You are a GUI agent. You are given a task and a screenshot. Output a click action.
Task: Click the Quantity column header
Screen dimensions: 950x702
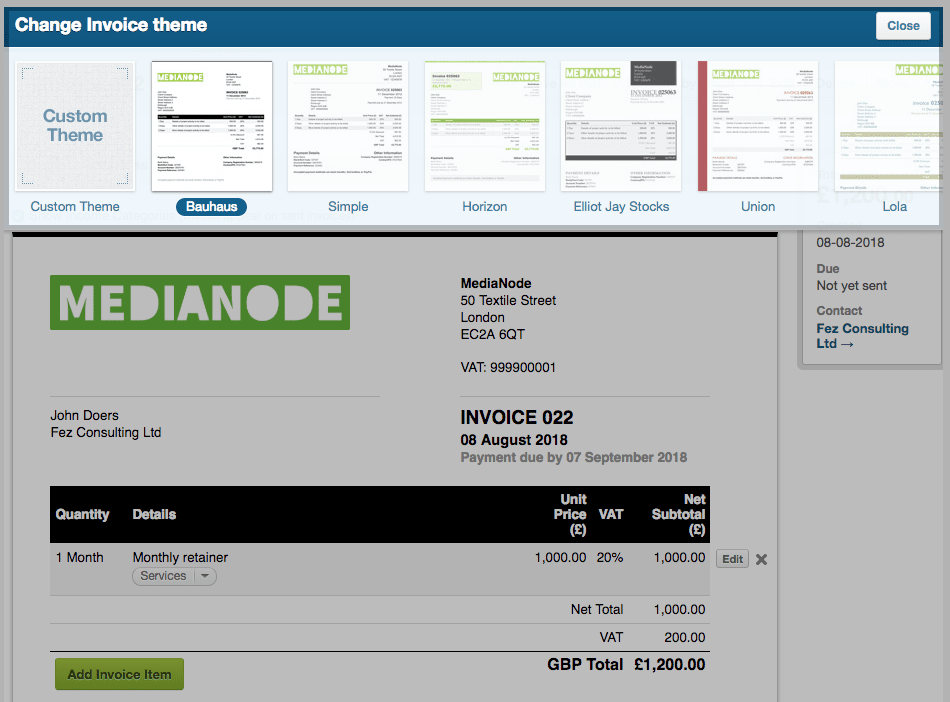[x=82, y=514]
